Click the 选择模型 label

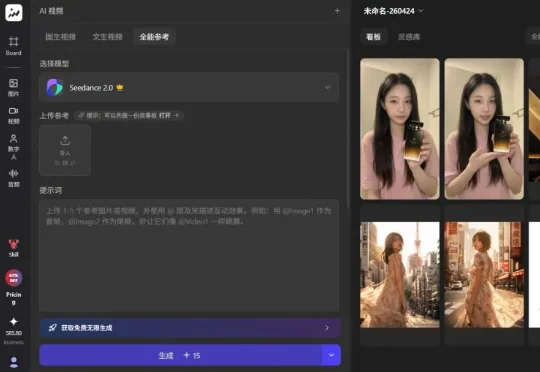coord(54,64)
